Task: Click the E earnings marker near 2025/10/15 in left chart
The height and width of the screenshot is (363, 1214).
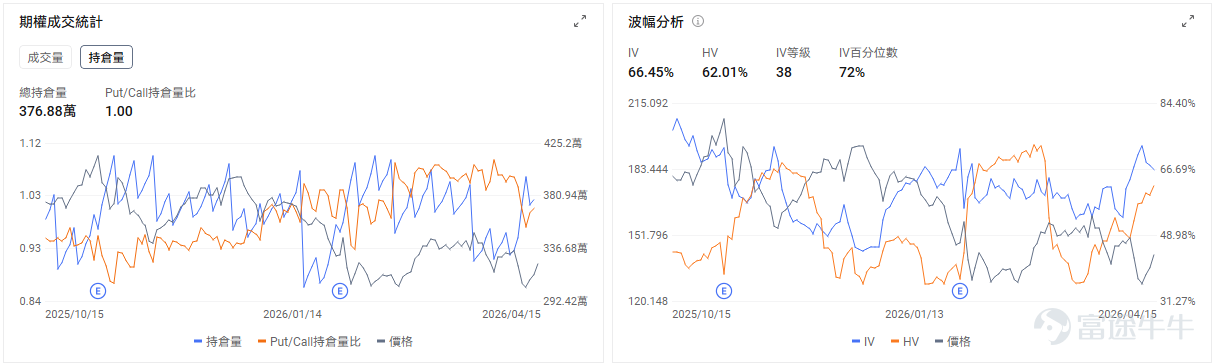Action: click(x=98, y=291)
